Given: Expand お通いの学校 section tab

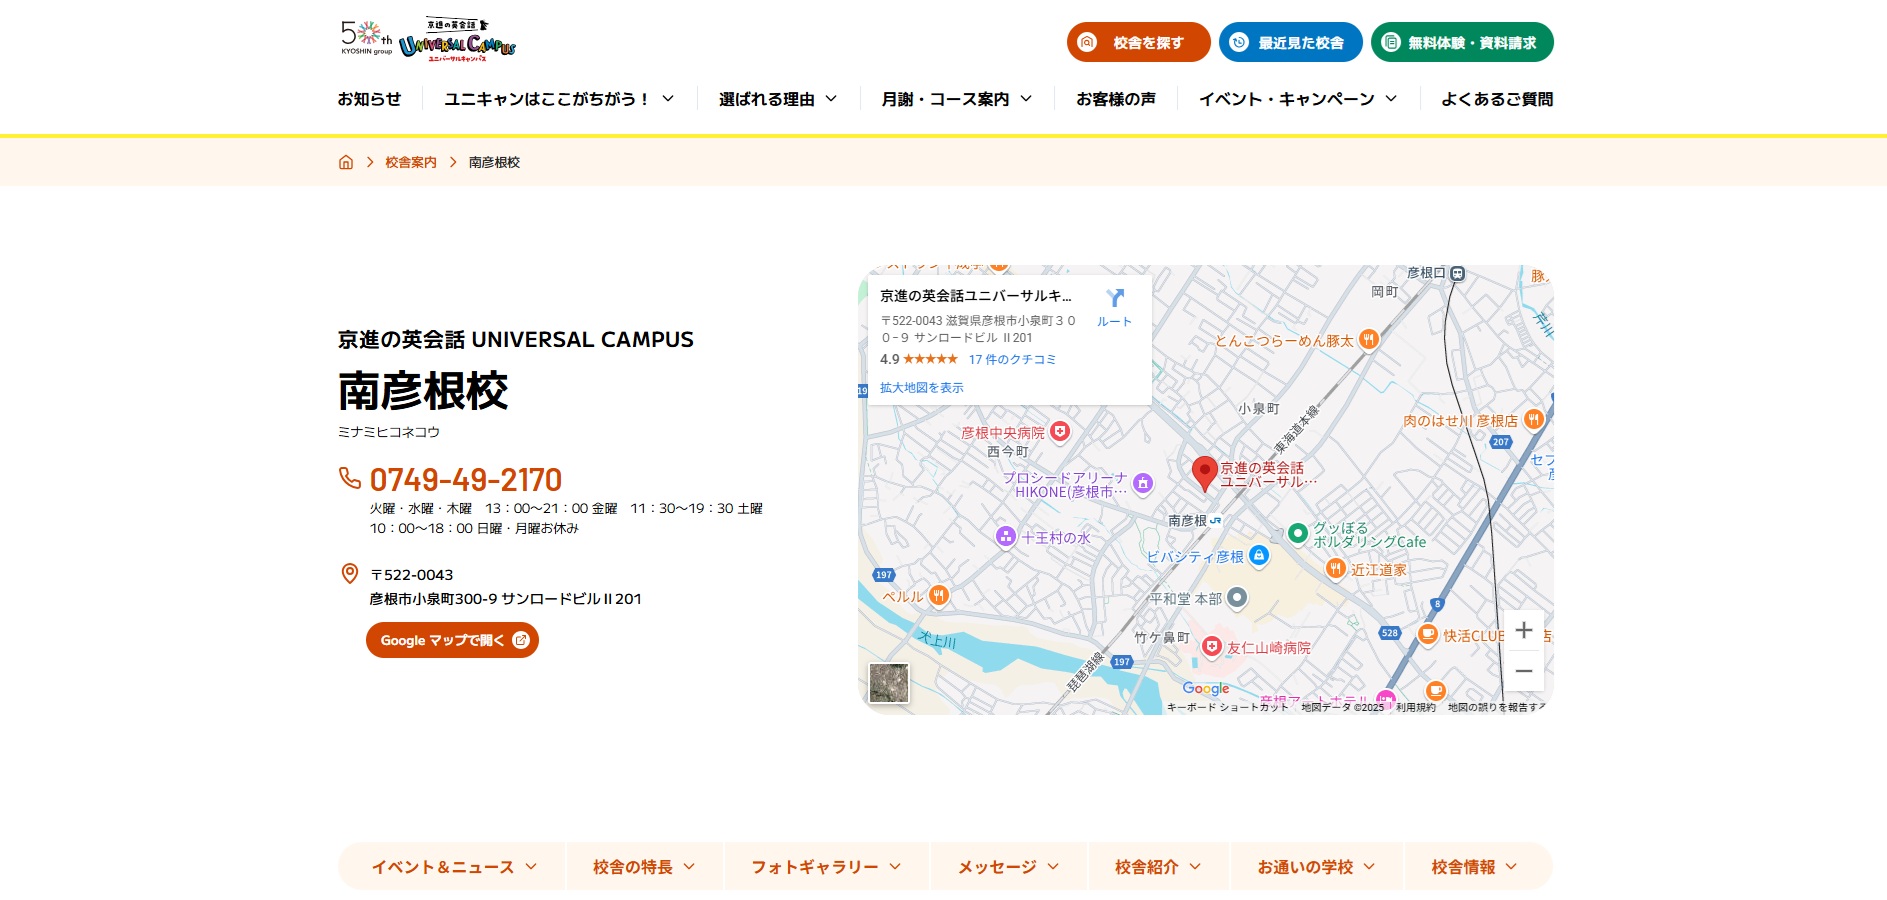Looking at the screenshot, I should 1316,867.
